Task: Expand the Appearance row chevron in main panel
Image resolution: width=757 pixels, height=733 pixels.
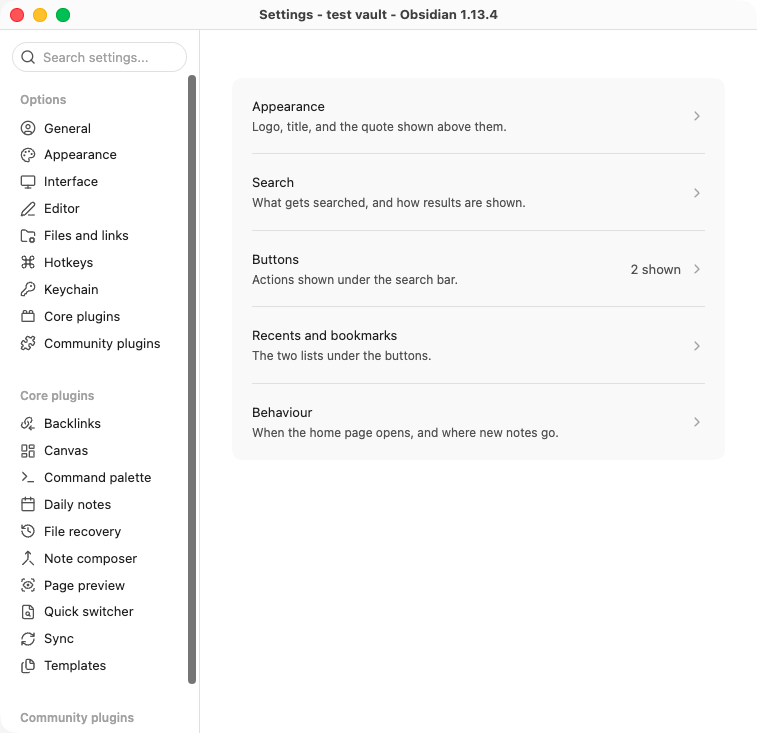Action: pos(697,116)
